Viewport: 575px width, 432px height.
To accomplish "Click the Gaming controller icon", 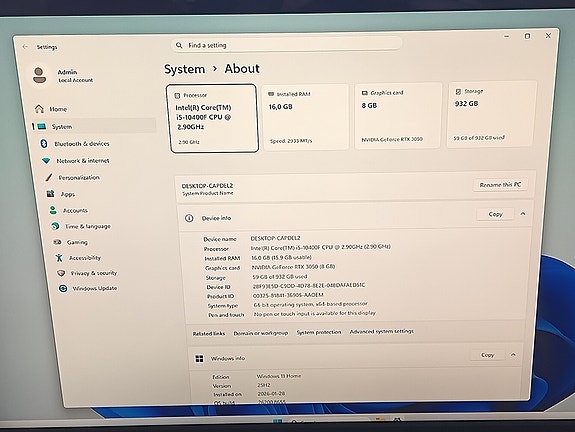I will [x=57, y=242].
